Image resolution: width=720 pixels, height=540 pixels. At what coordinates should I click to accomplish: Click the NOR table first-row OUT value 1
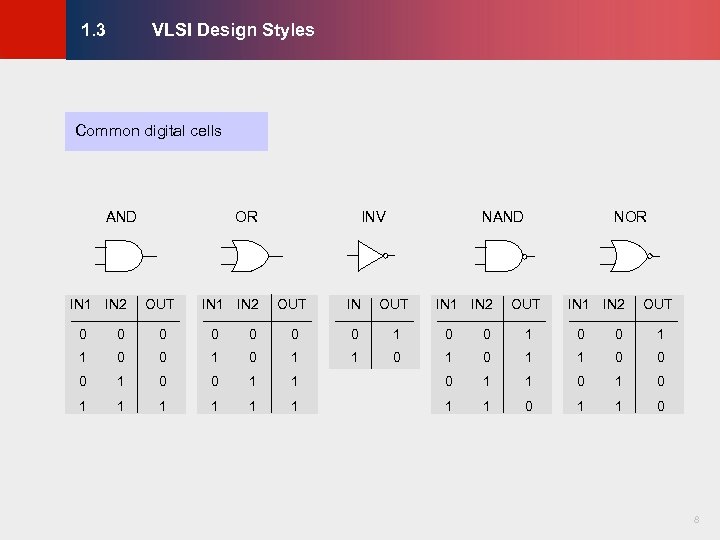660,334
